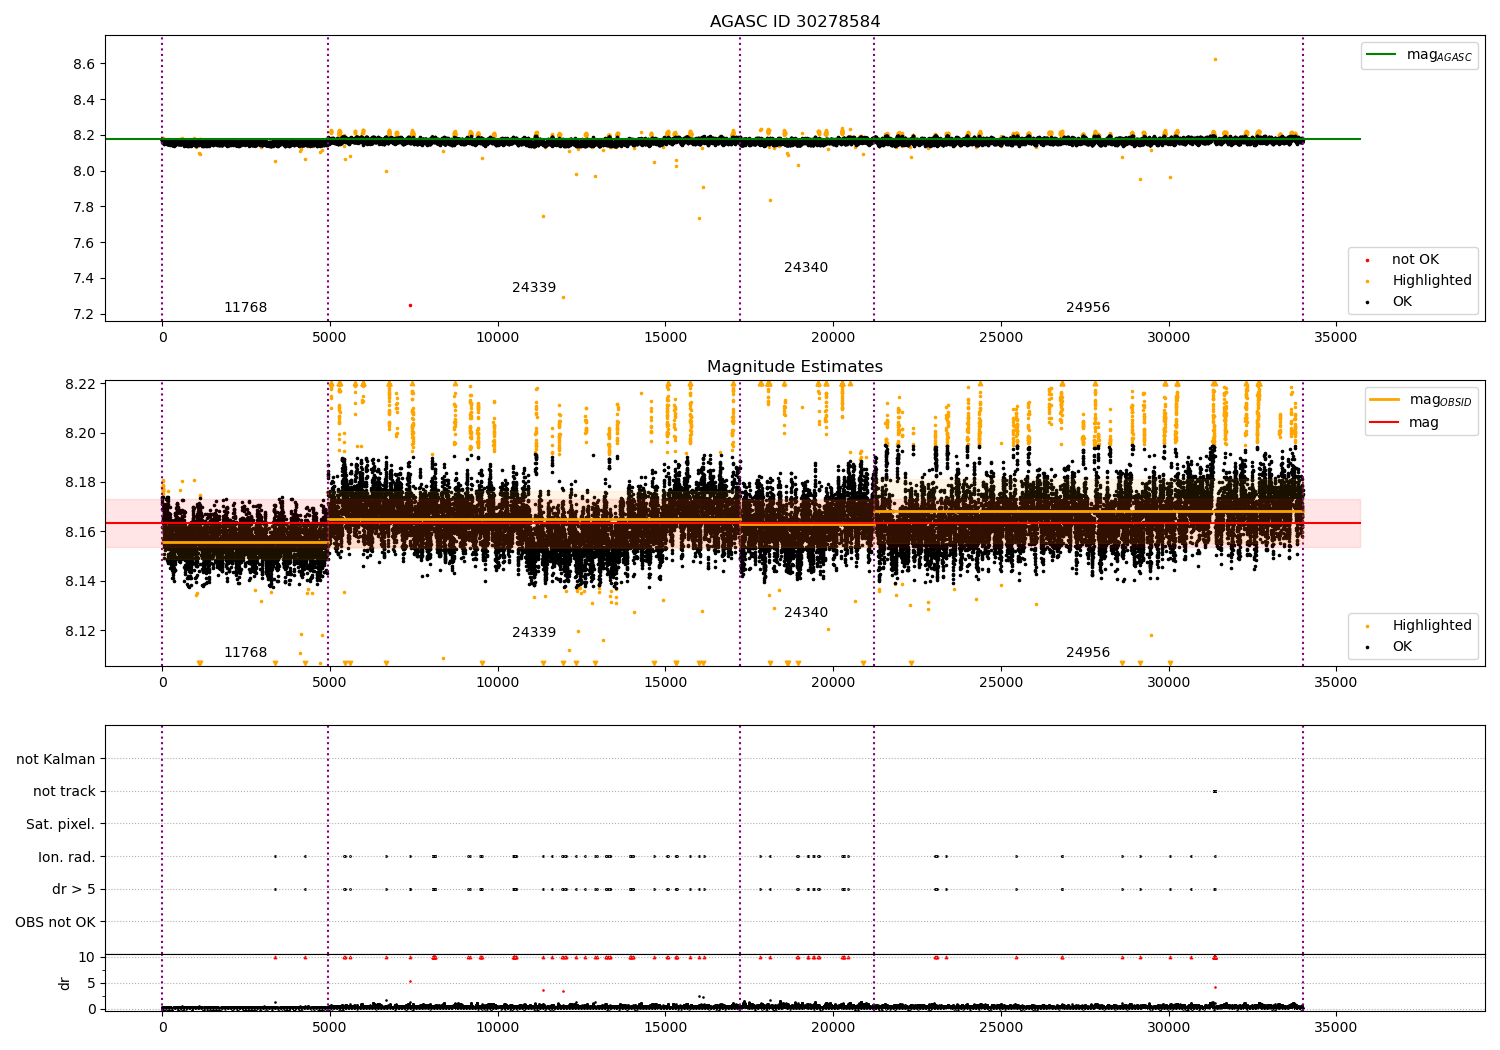The image size is (1500, 1050).
Task: Click OBSID label "24339" in the middle plot
Action: pos(534,633)
